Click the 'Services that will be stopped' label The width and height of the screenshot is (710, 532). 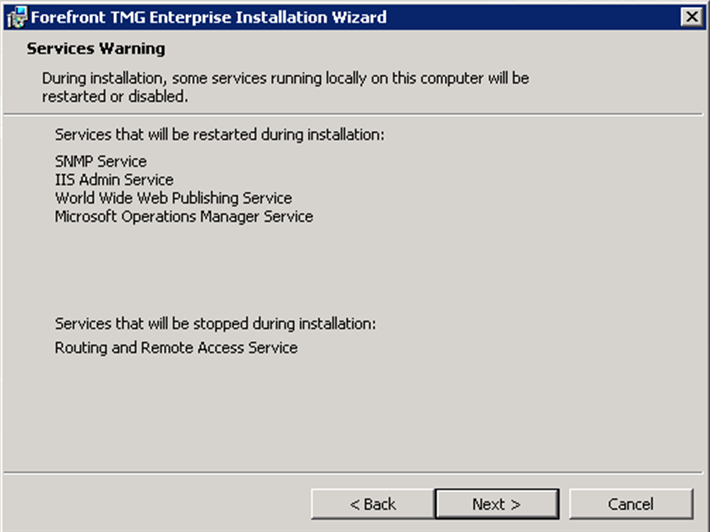215,324
